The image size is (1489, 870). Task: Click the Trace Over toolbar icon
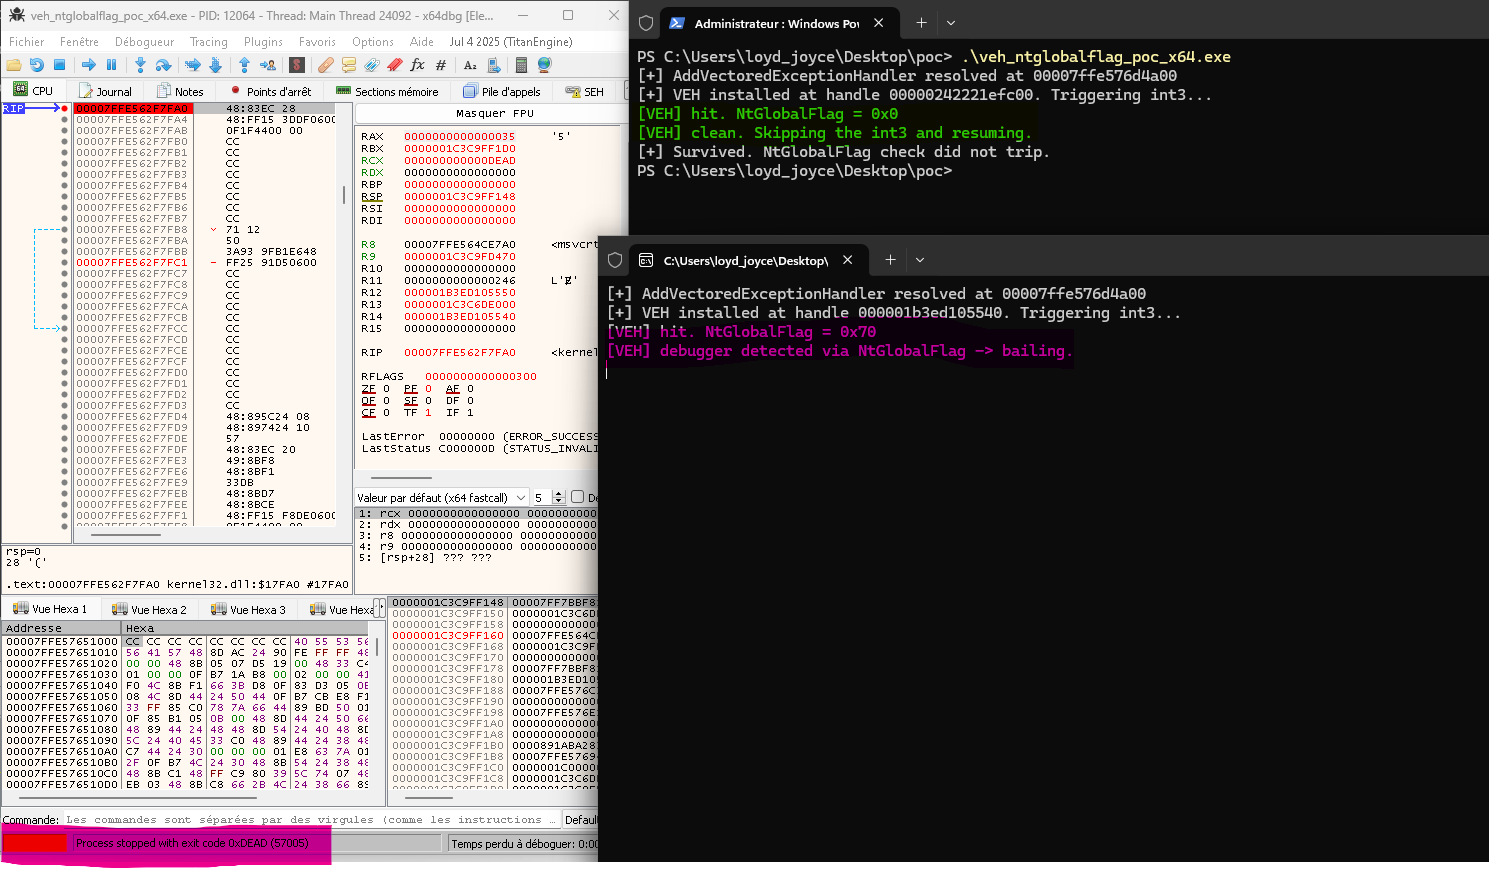[215, 65]
